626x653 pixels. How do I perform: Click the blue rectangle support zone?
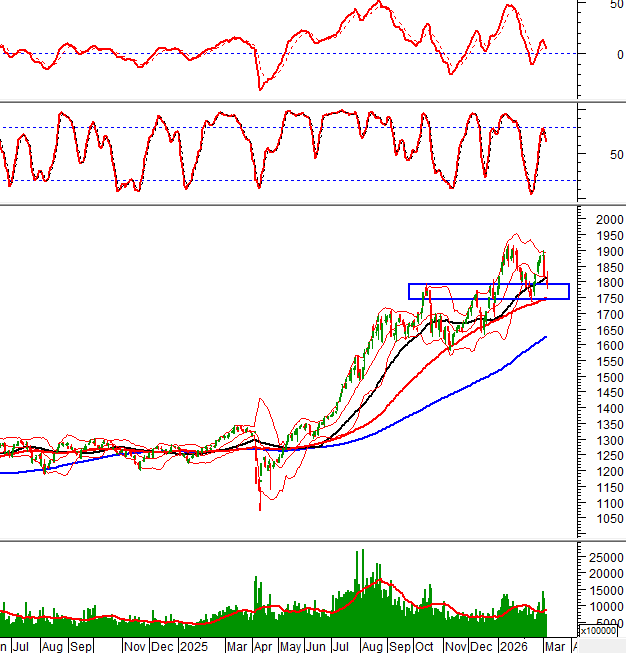pyautogui.click(x=488, y=291)
